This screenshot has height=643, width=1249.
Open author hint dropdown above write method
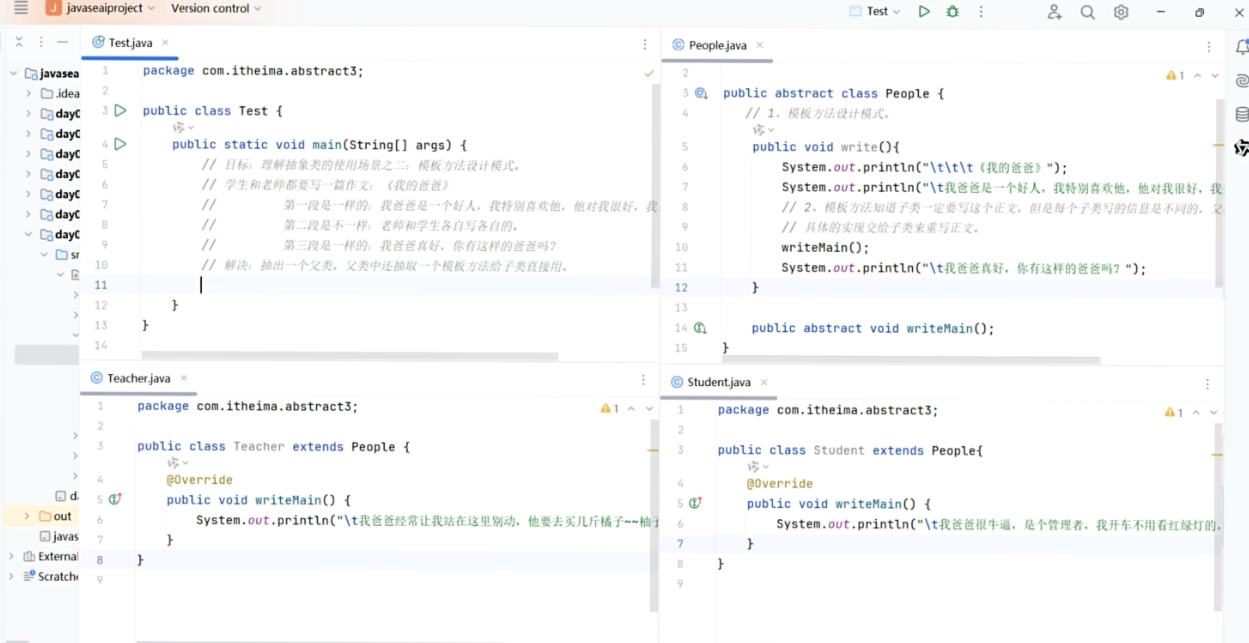point(764,130)
